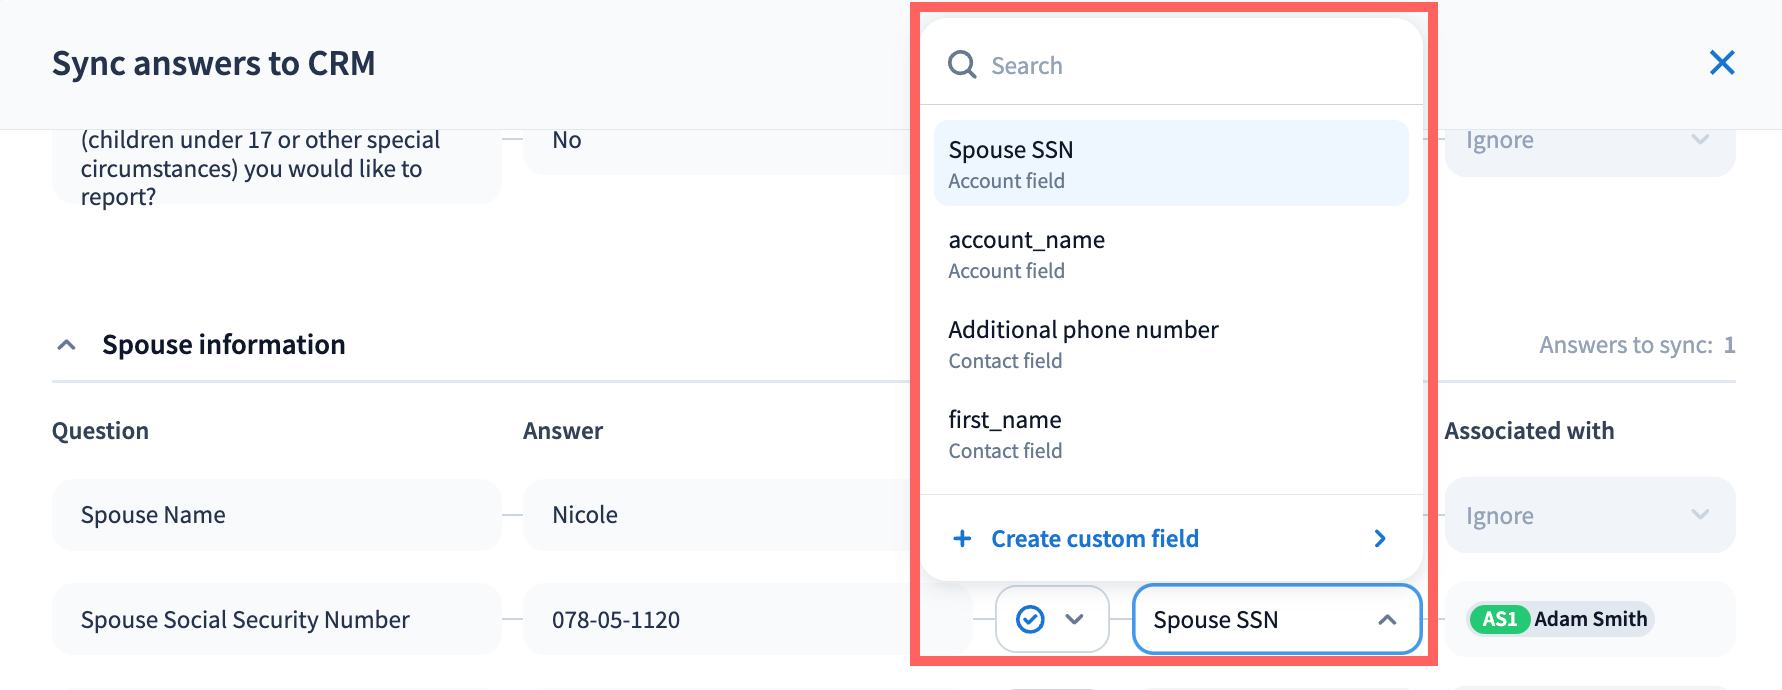Pick the Additional phone number contact field
This screenshot has height=690, width=1782.
click(1170, 344)
